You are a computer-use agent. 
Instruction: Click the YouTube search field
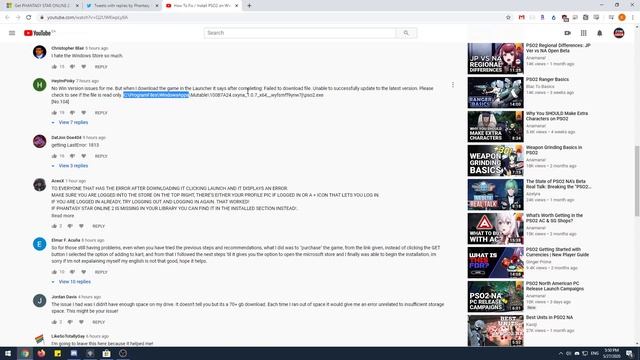(x=300, y=33)
